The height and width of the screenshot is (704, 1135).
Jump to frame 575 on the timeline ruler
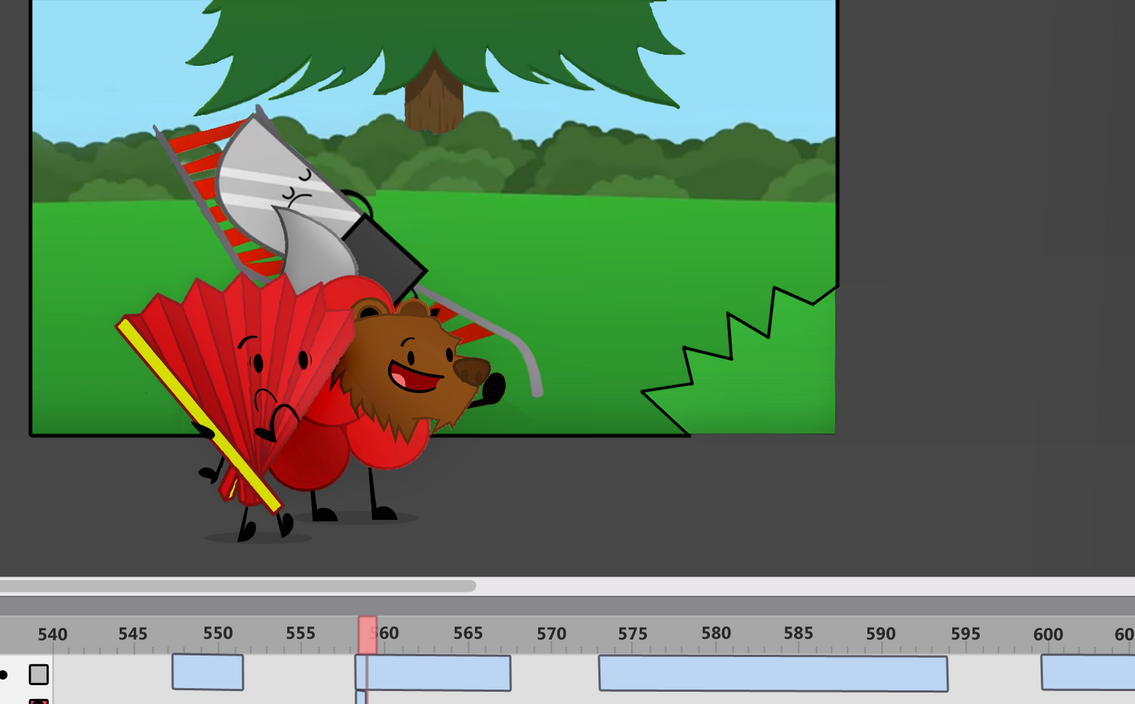tap(633, 634)
